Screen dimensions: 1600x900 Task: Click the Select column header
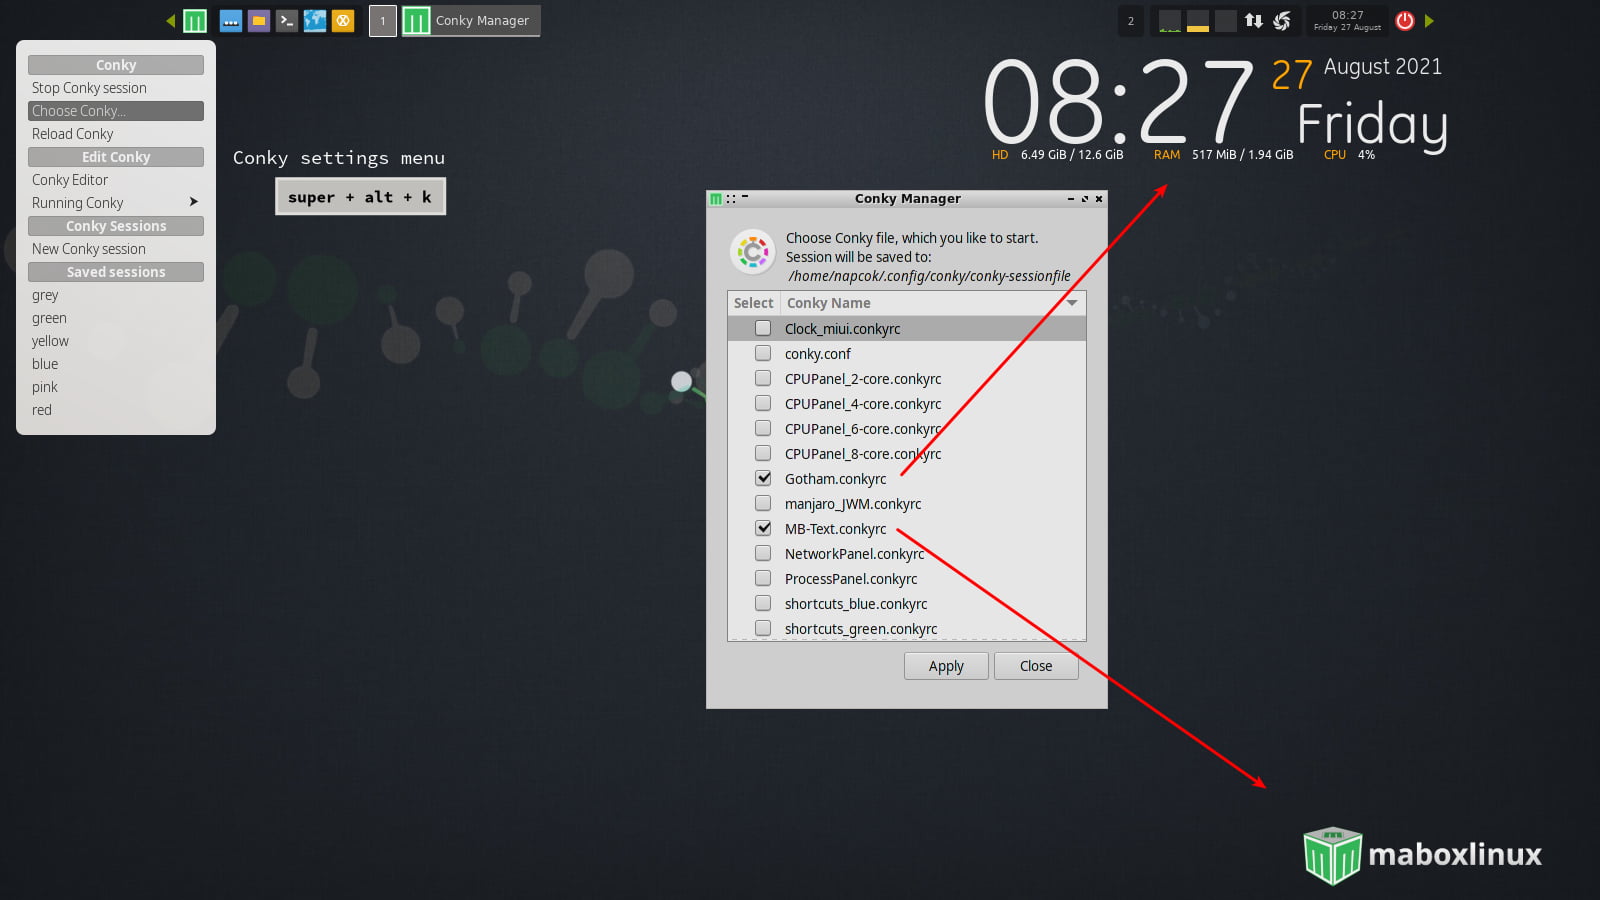tap(754, 303)
